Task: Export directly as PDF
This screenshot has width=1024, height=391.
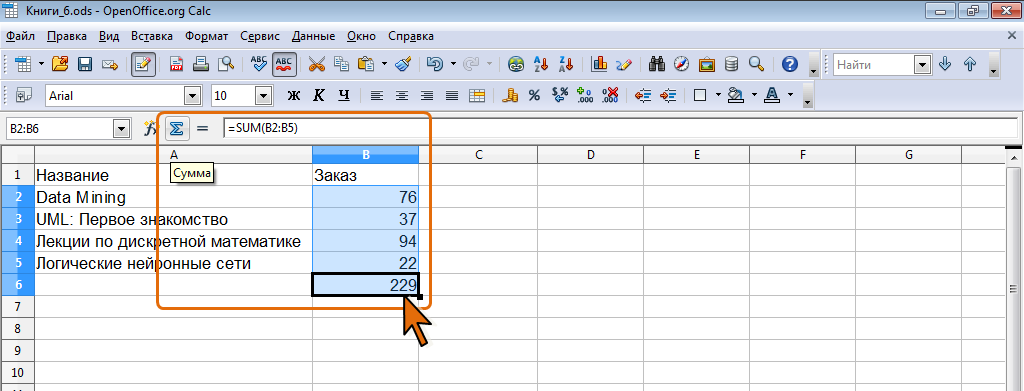Action: [x=176, y=64]
